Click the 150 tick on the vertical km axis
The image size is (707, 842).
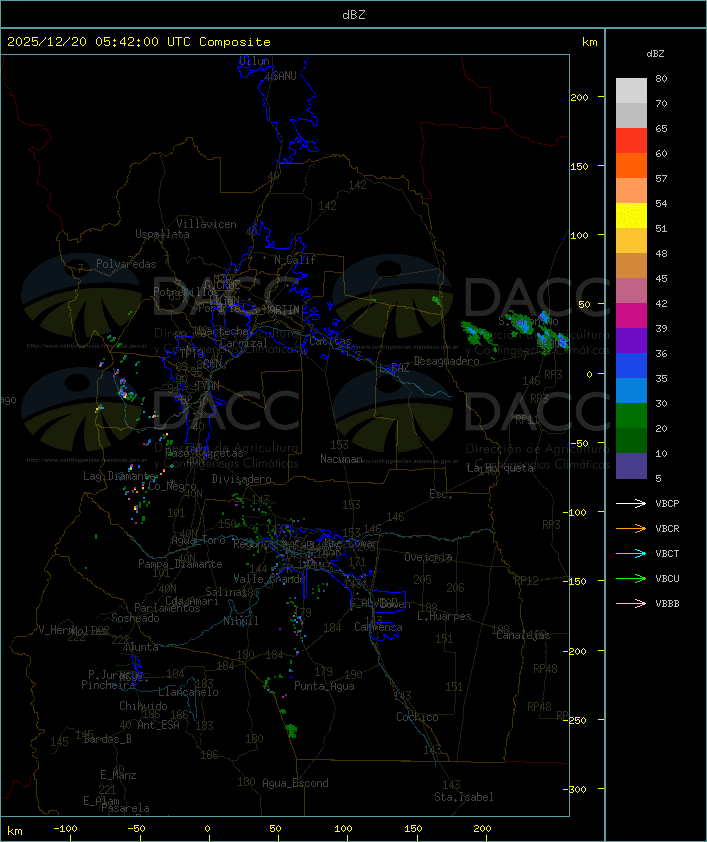pos(579,166)
